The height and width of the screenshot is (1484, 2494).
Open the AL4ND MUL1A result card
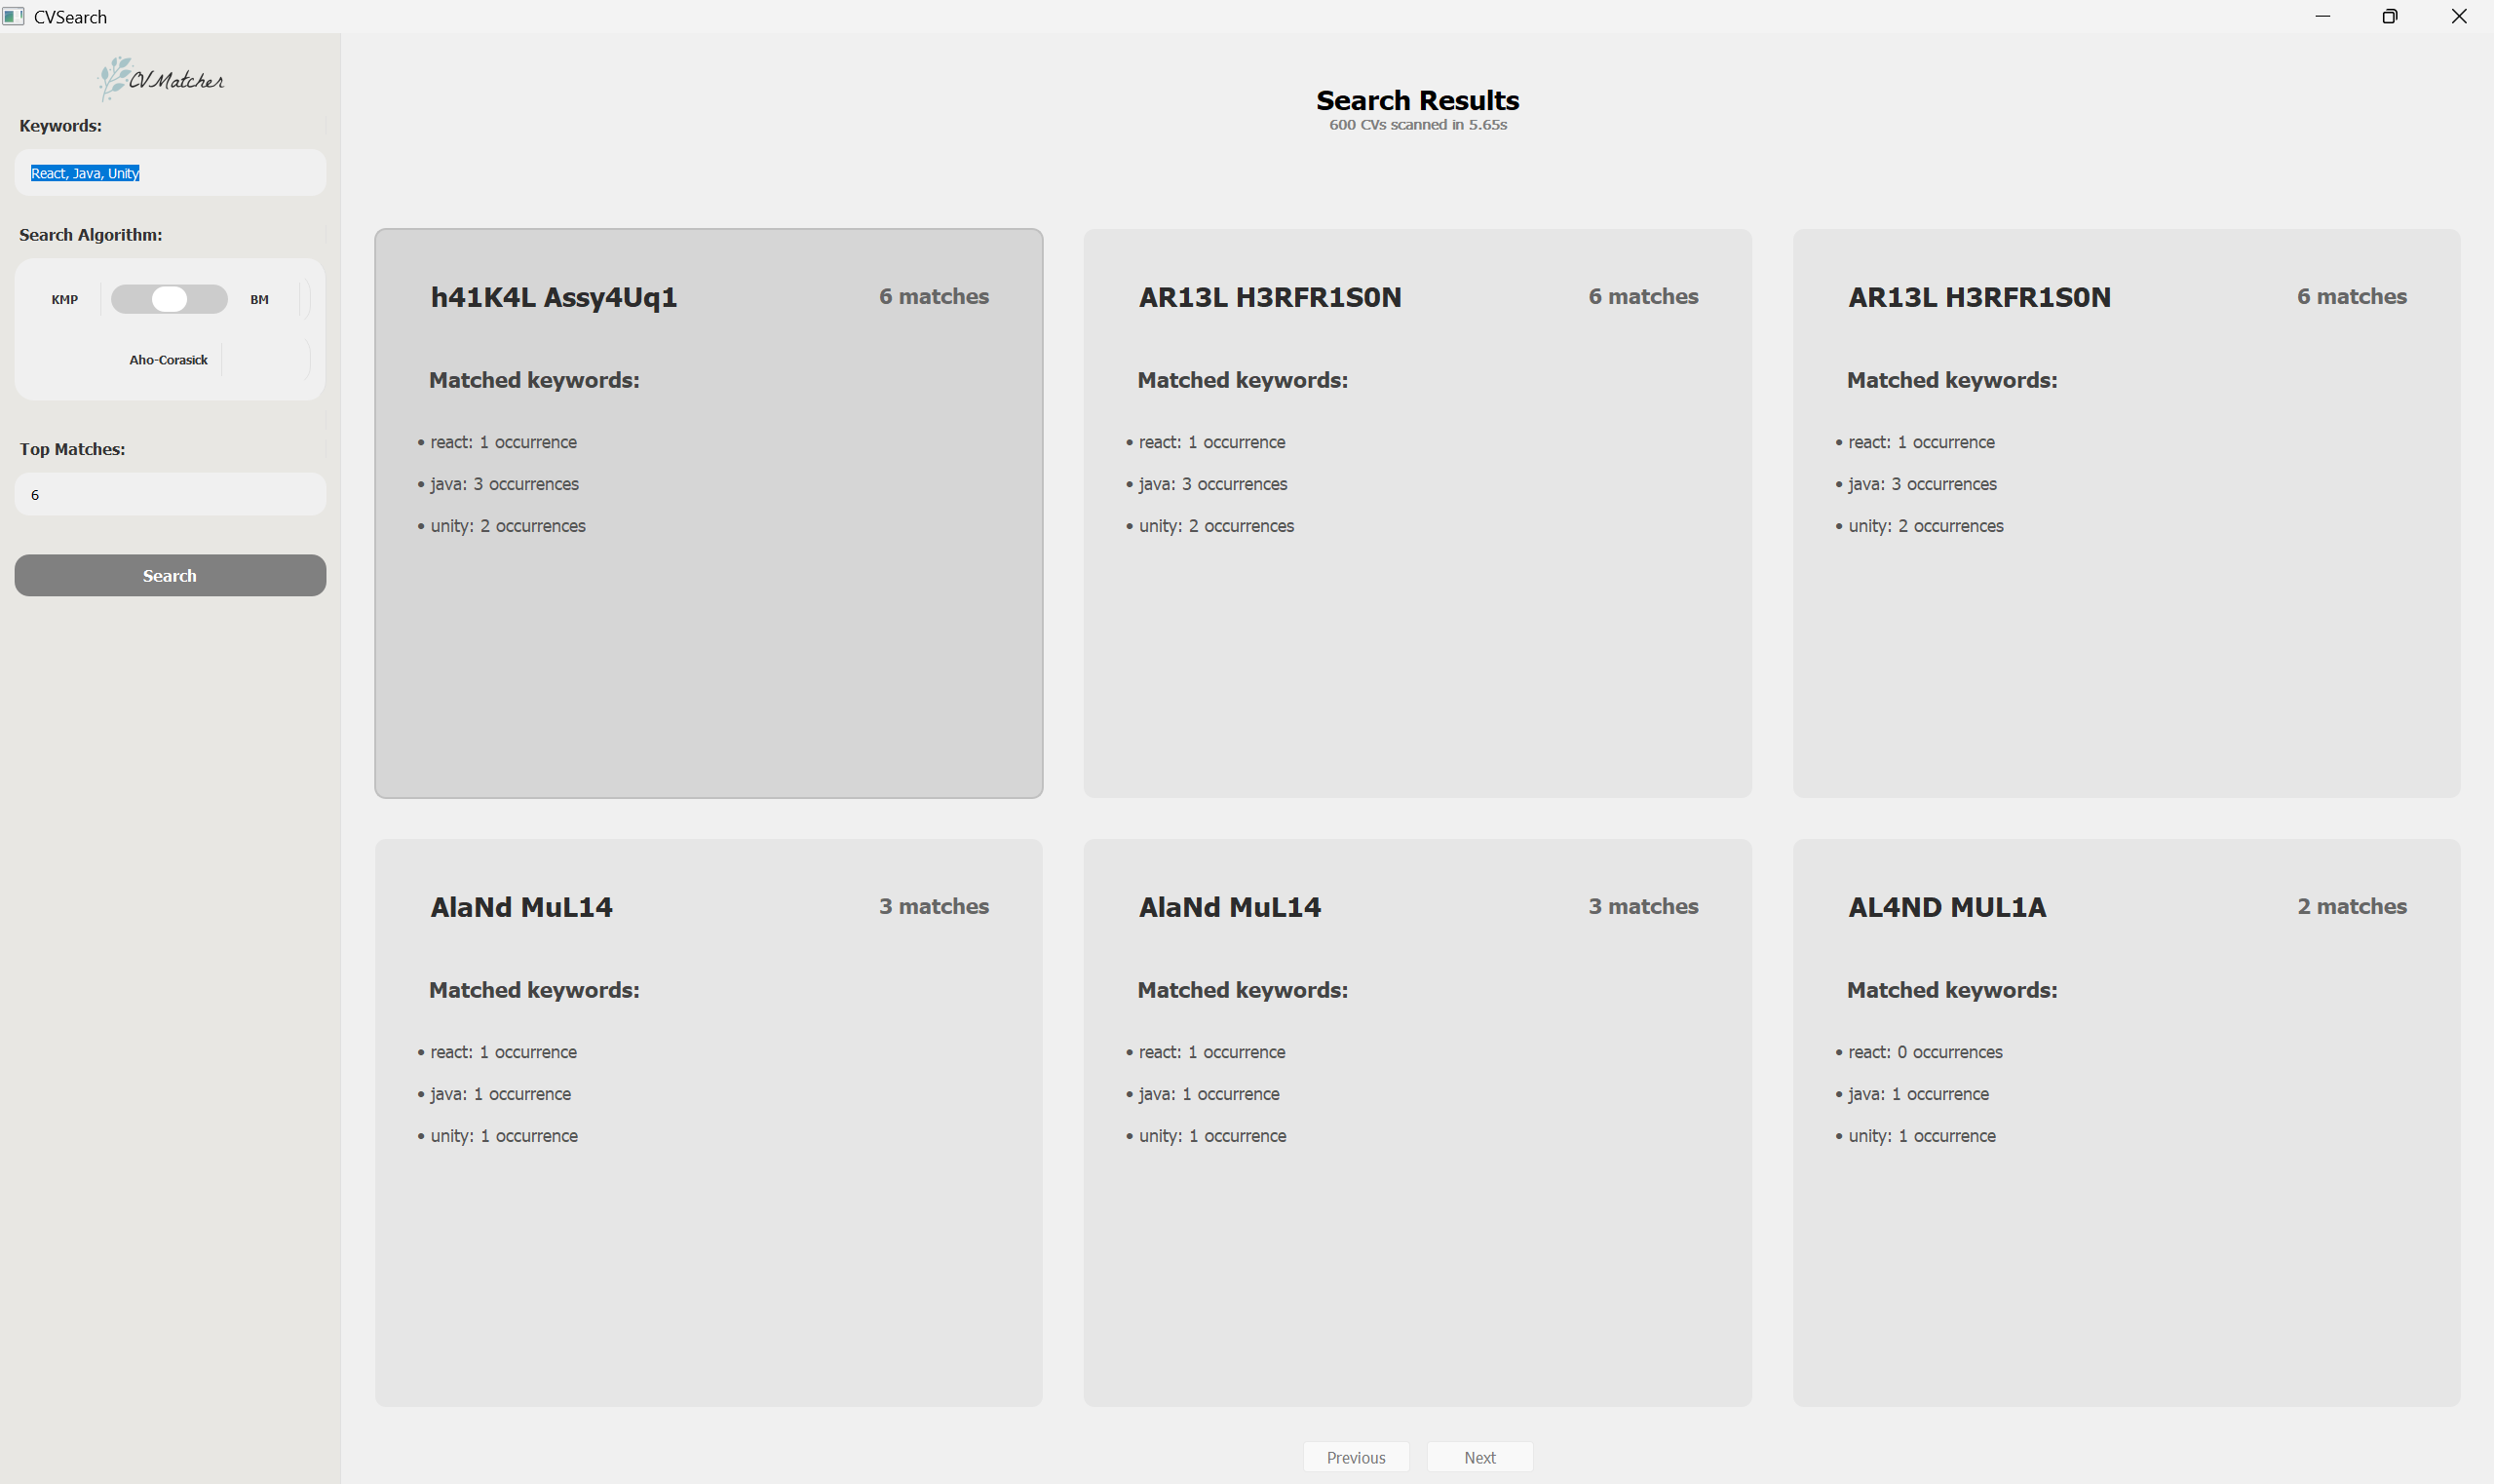pyautogui.click(x=2125, y=1122)
